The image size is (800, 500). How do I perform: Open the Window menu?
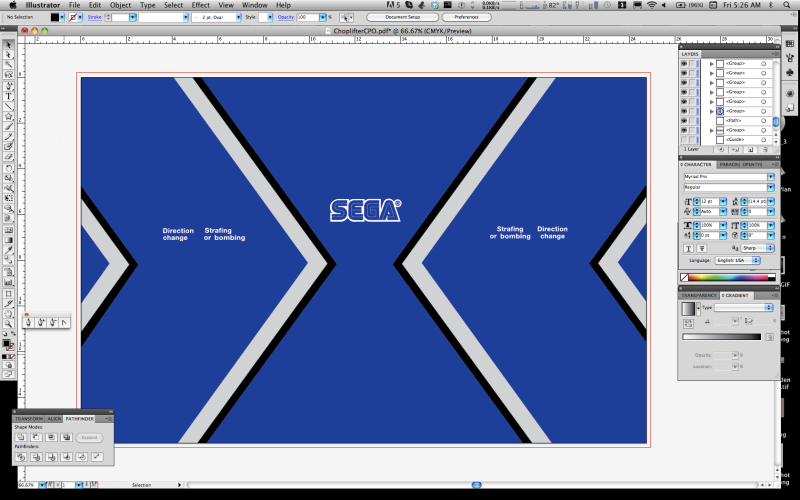(255, 5)
